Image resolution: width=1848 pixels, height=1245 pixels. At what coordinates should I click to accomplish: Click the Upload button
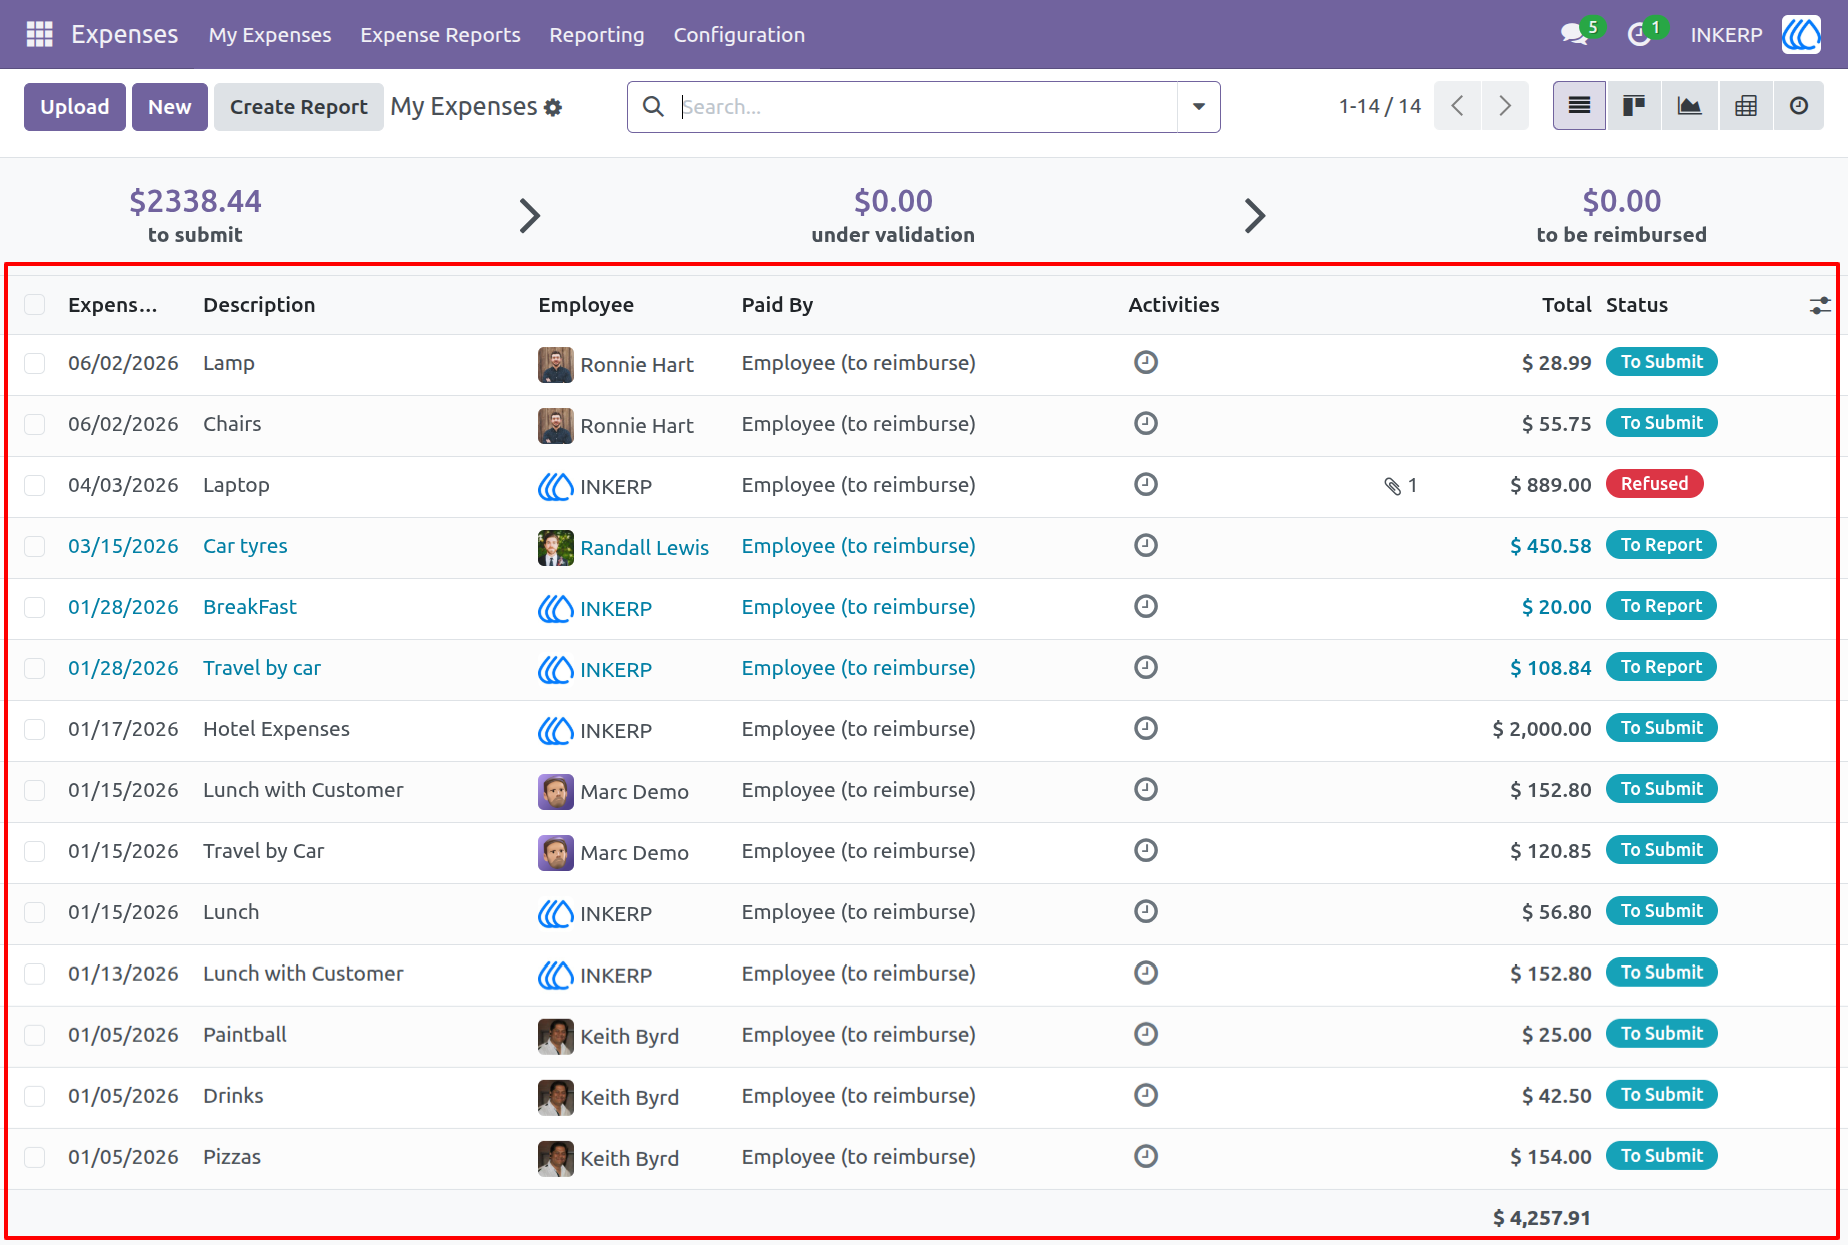click(x=75, y=107)
